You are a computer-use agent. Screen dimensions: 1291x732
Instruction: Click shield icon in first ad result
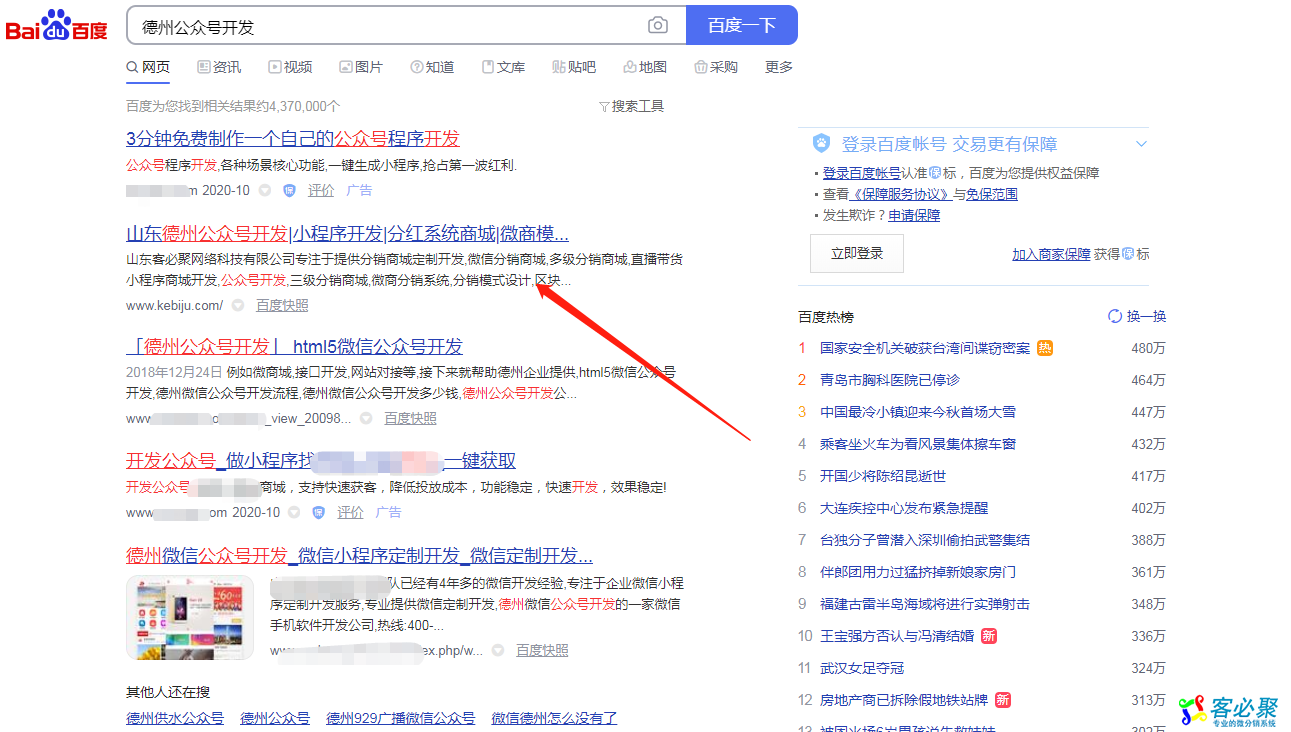(x=290, y=190)
